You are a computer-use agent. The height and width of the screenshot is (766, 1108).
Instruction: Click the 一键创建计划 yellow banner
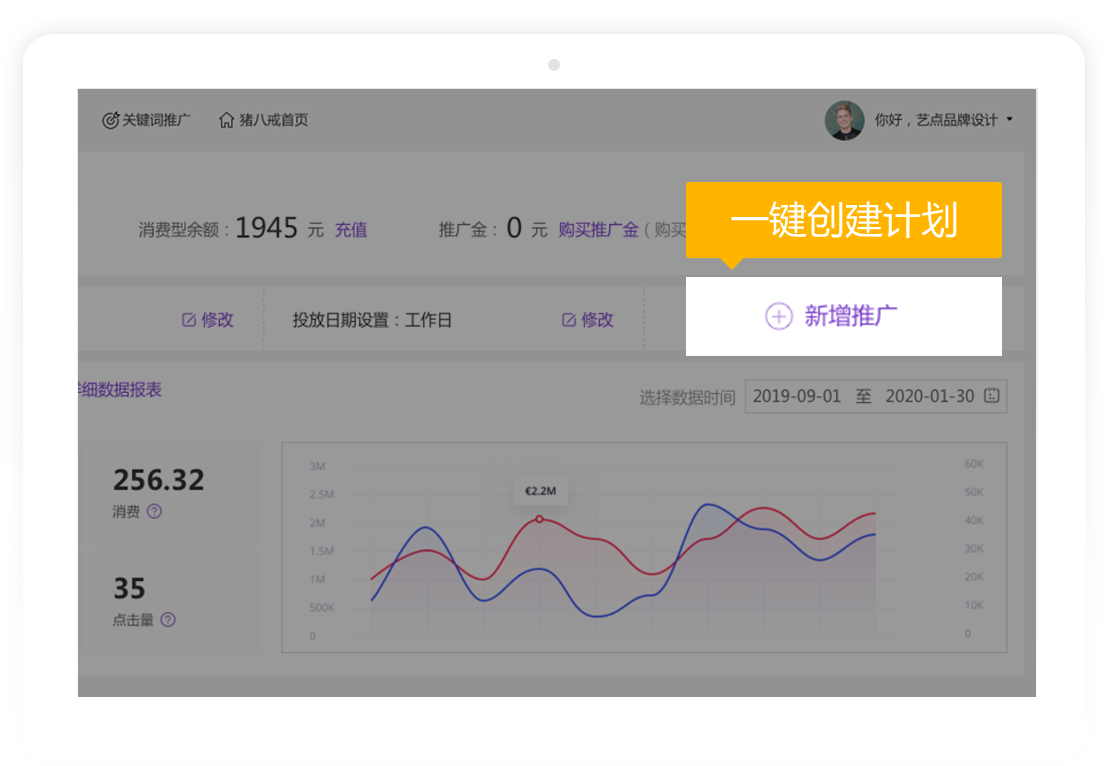coord(844,220)
